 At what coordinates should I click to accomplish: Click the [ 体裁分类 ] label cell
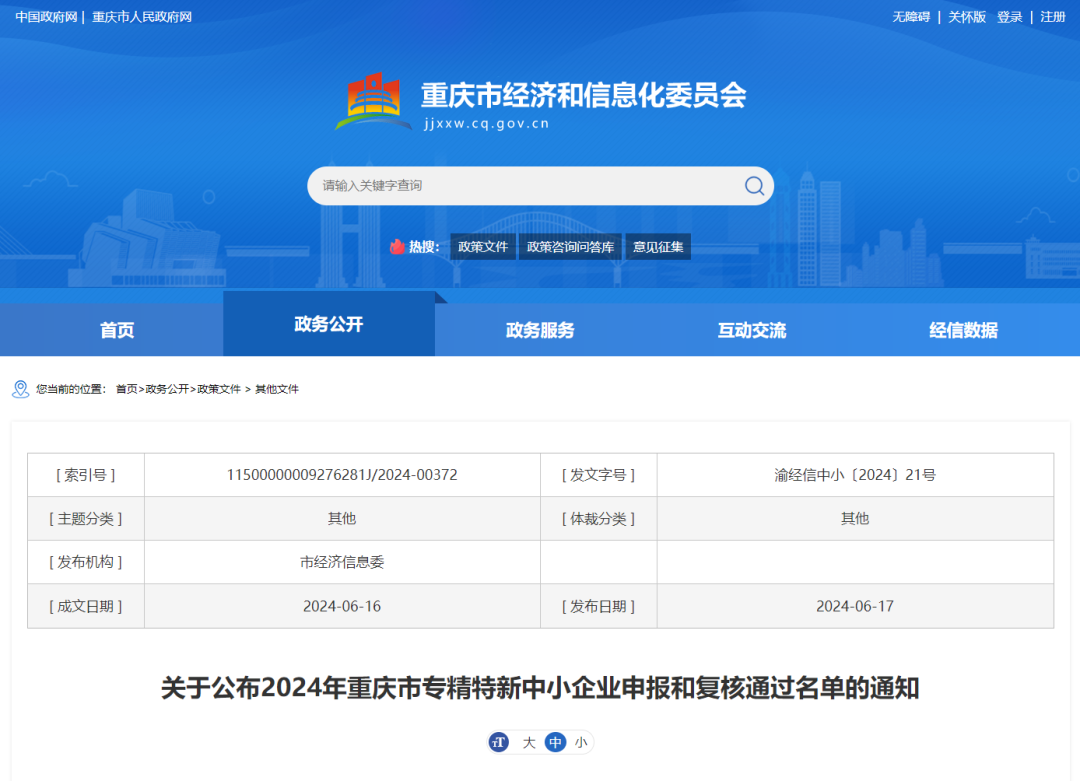coord(599,519)
